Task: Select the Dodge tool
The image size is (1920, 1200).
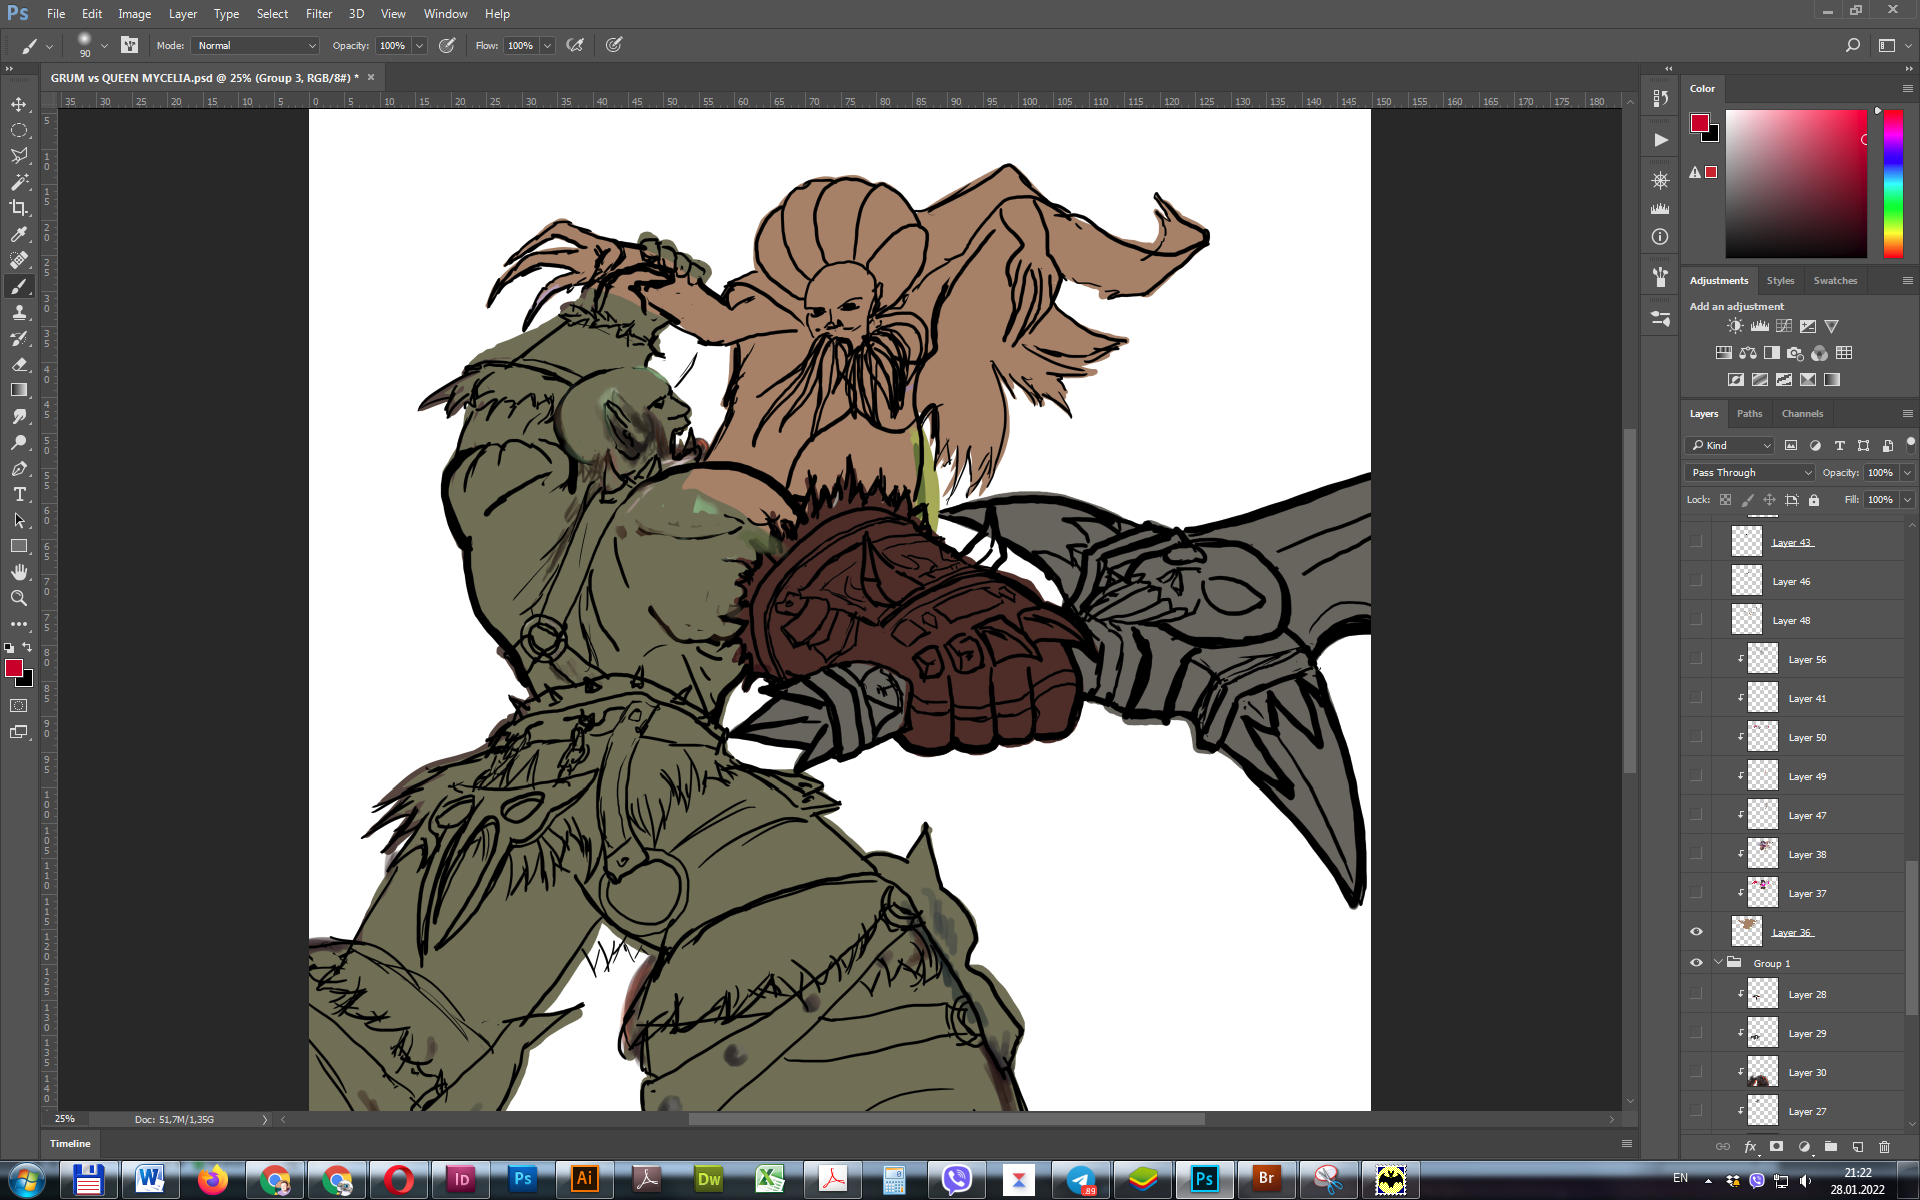Action: pos(19,442)
